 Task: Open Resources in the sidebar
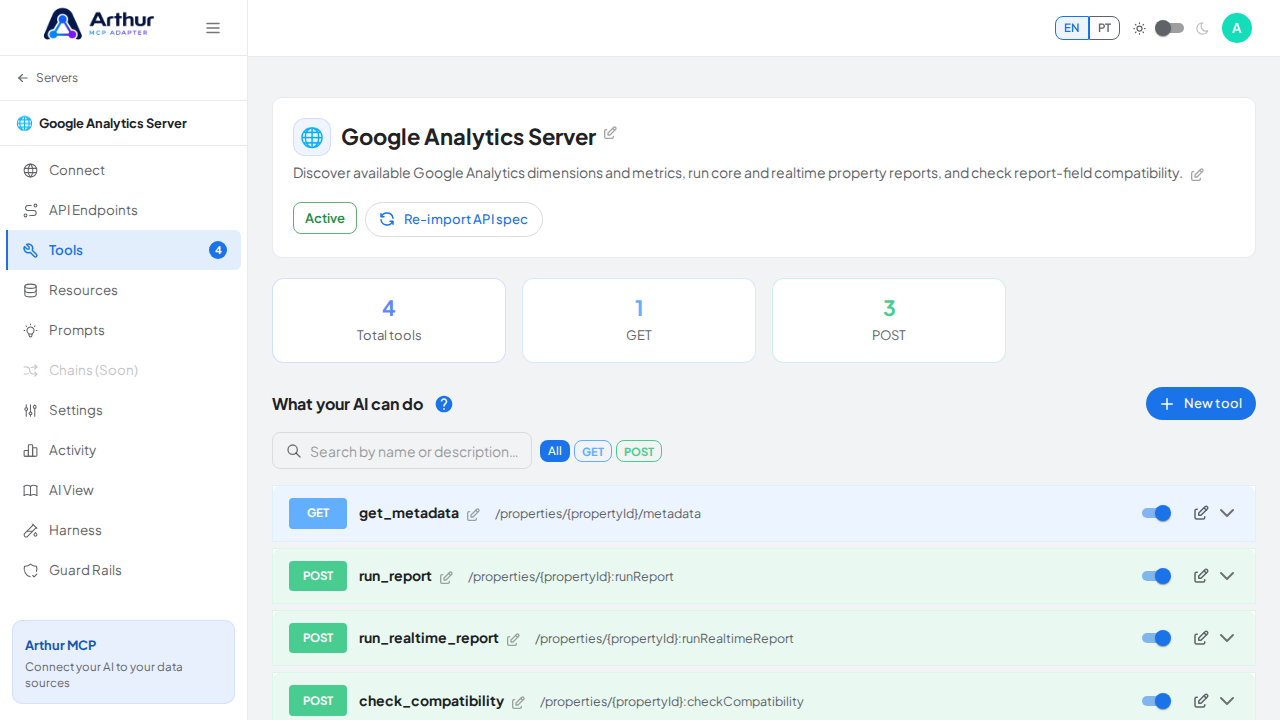[x=123, y=290]
